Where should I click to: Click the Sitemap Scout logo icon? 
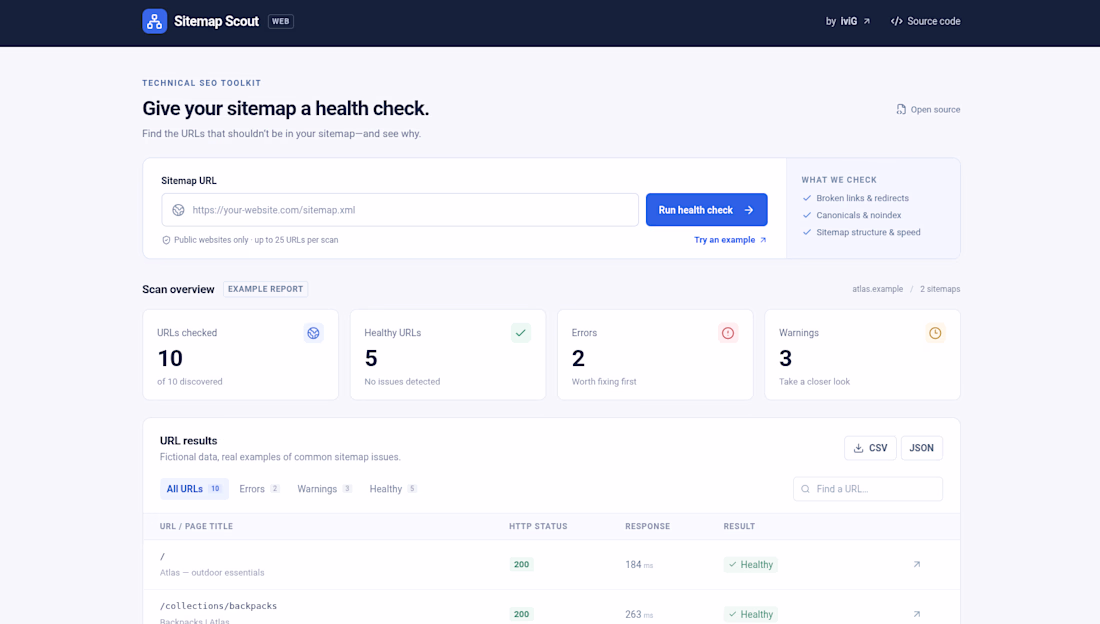click(154, 21)
